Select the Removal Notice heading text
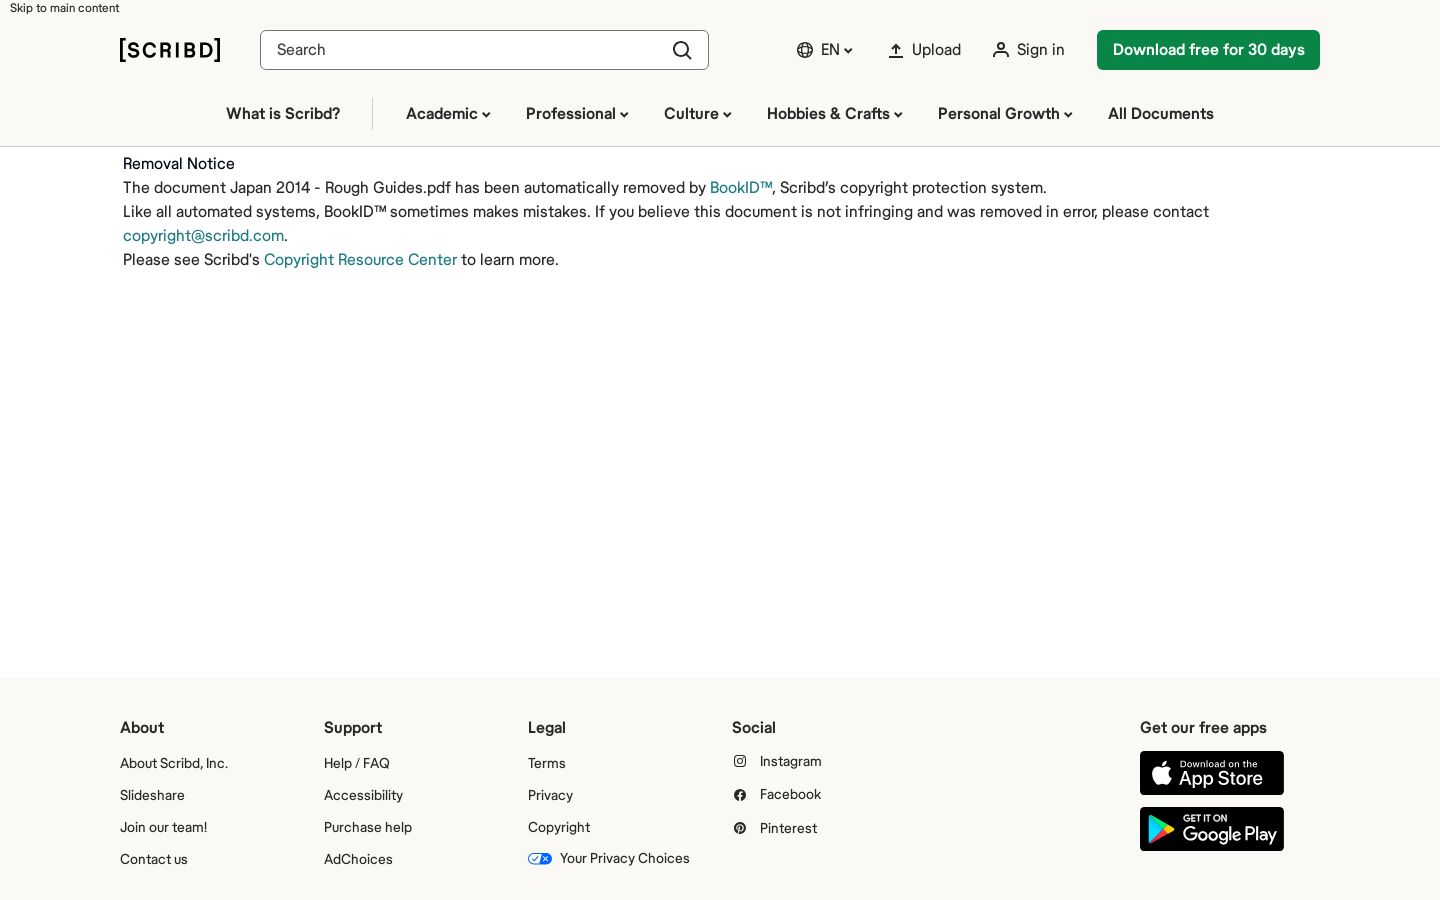Viewport: 1440px width, 900px height. 179,164
